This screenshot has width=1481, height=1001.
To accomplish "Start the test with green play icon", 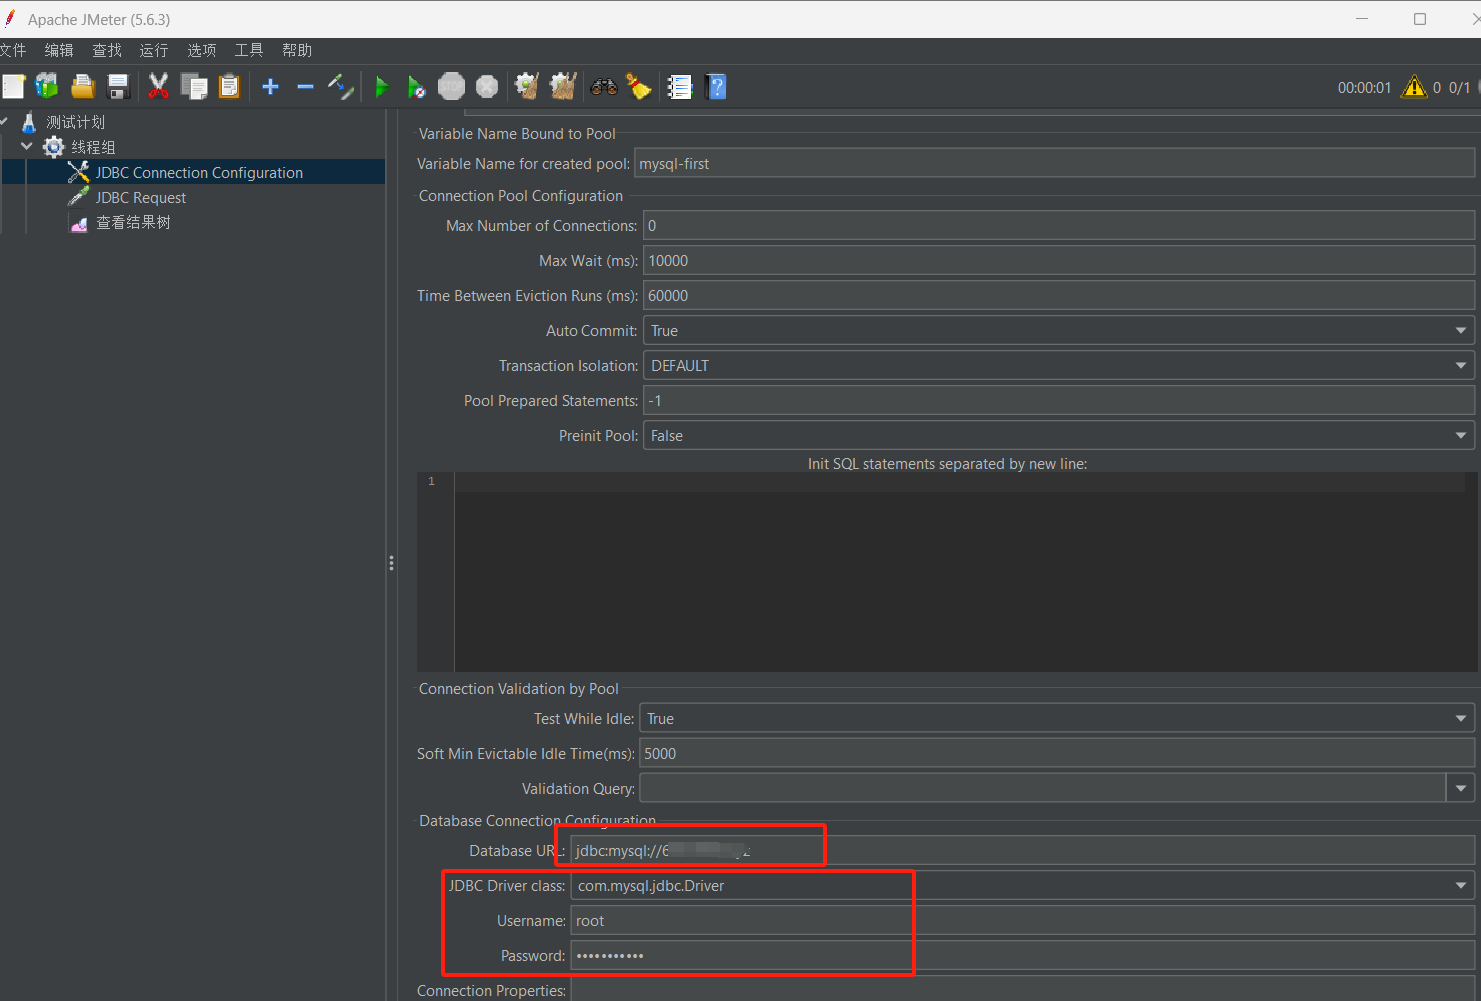I will pyautogui.click(x=381, y=87).
